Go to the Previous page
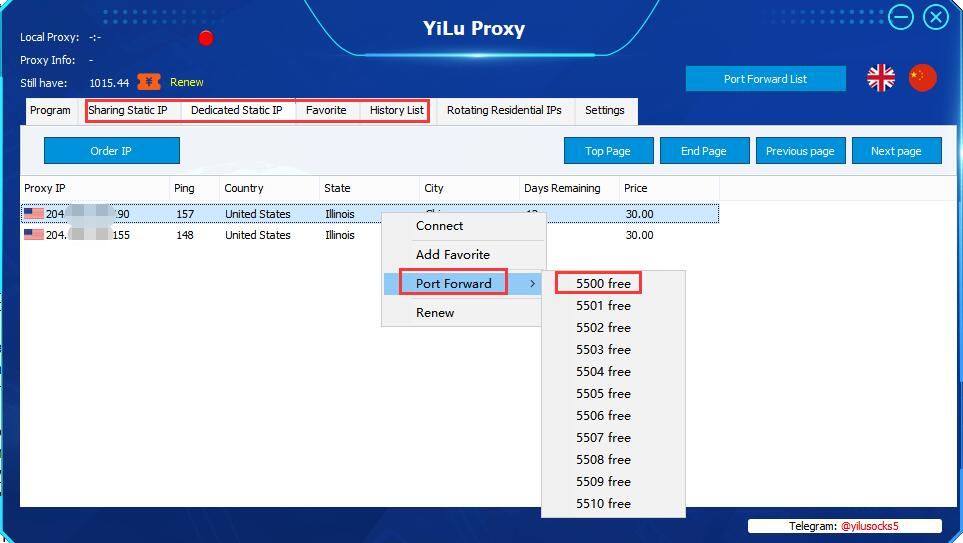 click(800, 150)
